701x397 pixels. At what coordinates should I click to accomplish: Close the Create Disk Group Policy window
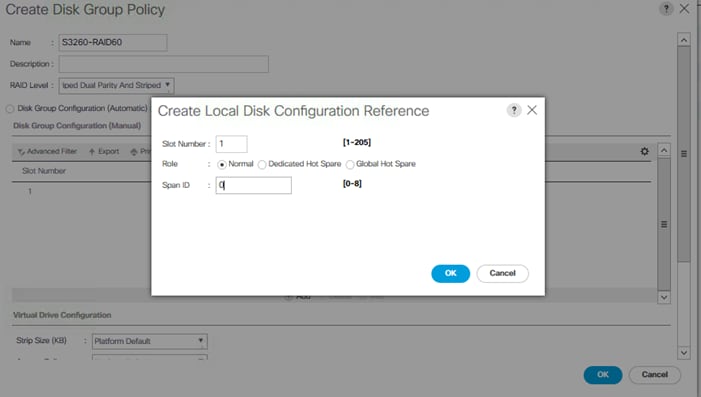click(x=684, y=8)
